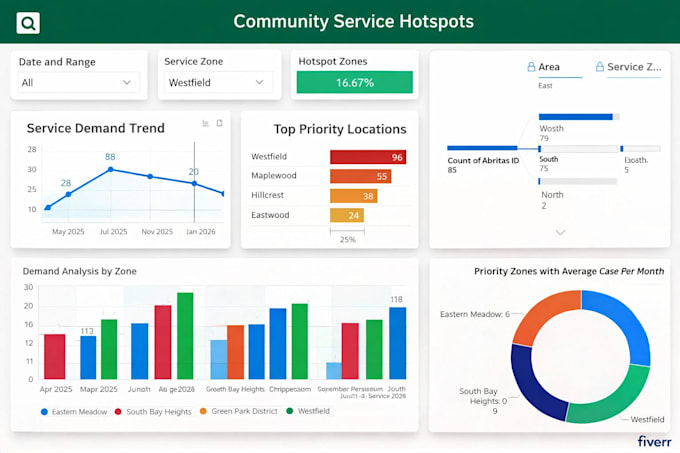Switch to the Area tab

pos(549,67)
